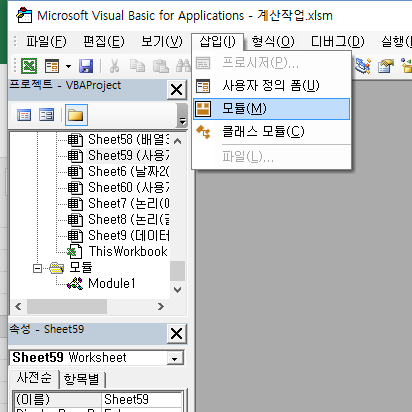Image resolution: width=412 pixels, height=412 pixels.
Task: Click the user form icon beside 사용자 정의 폼(U)
Action: tap(203, 86)
